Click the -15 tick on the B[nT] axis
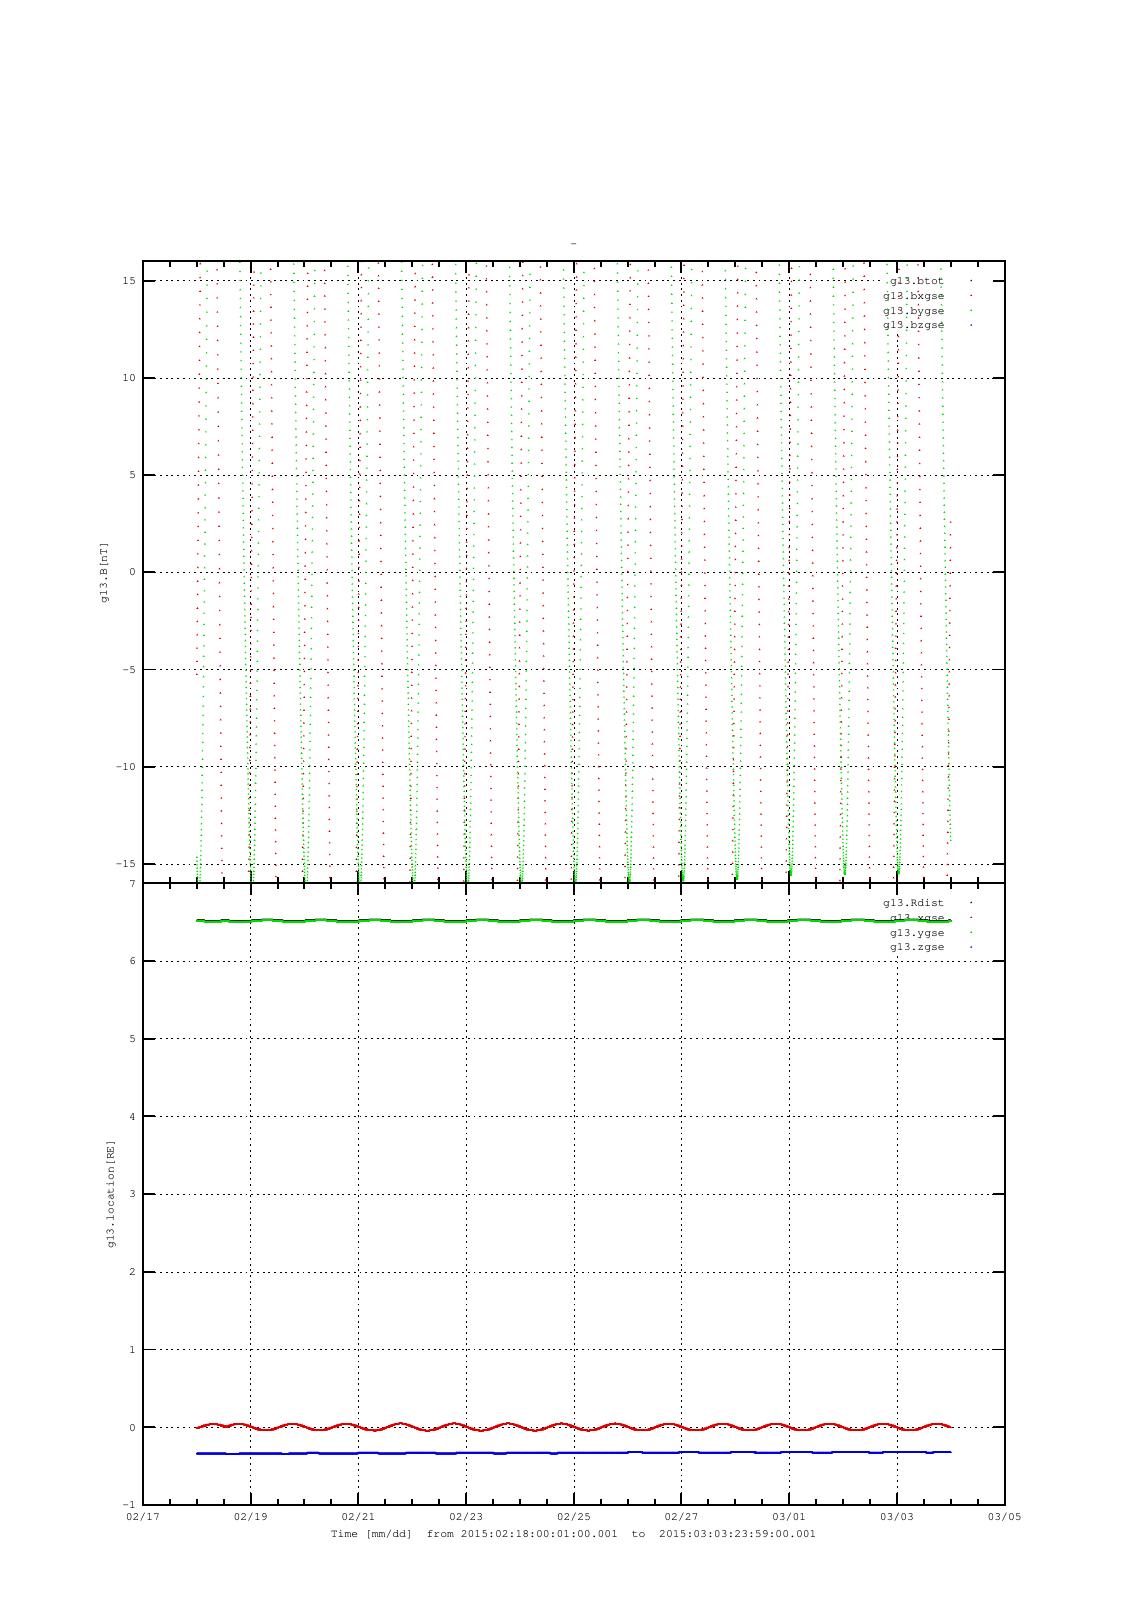The width and height of the screenshot is (1131, 1600). click(x=124, y=864)
